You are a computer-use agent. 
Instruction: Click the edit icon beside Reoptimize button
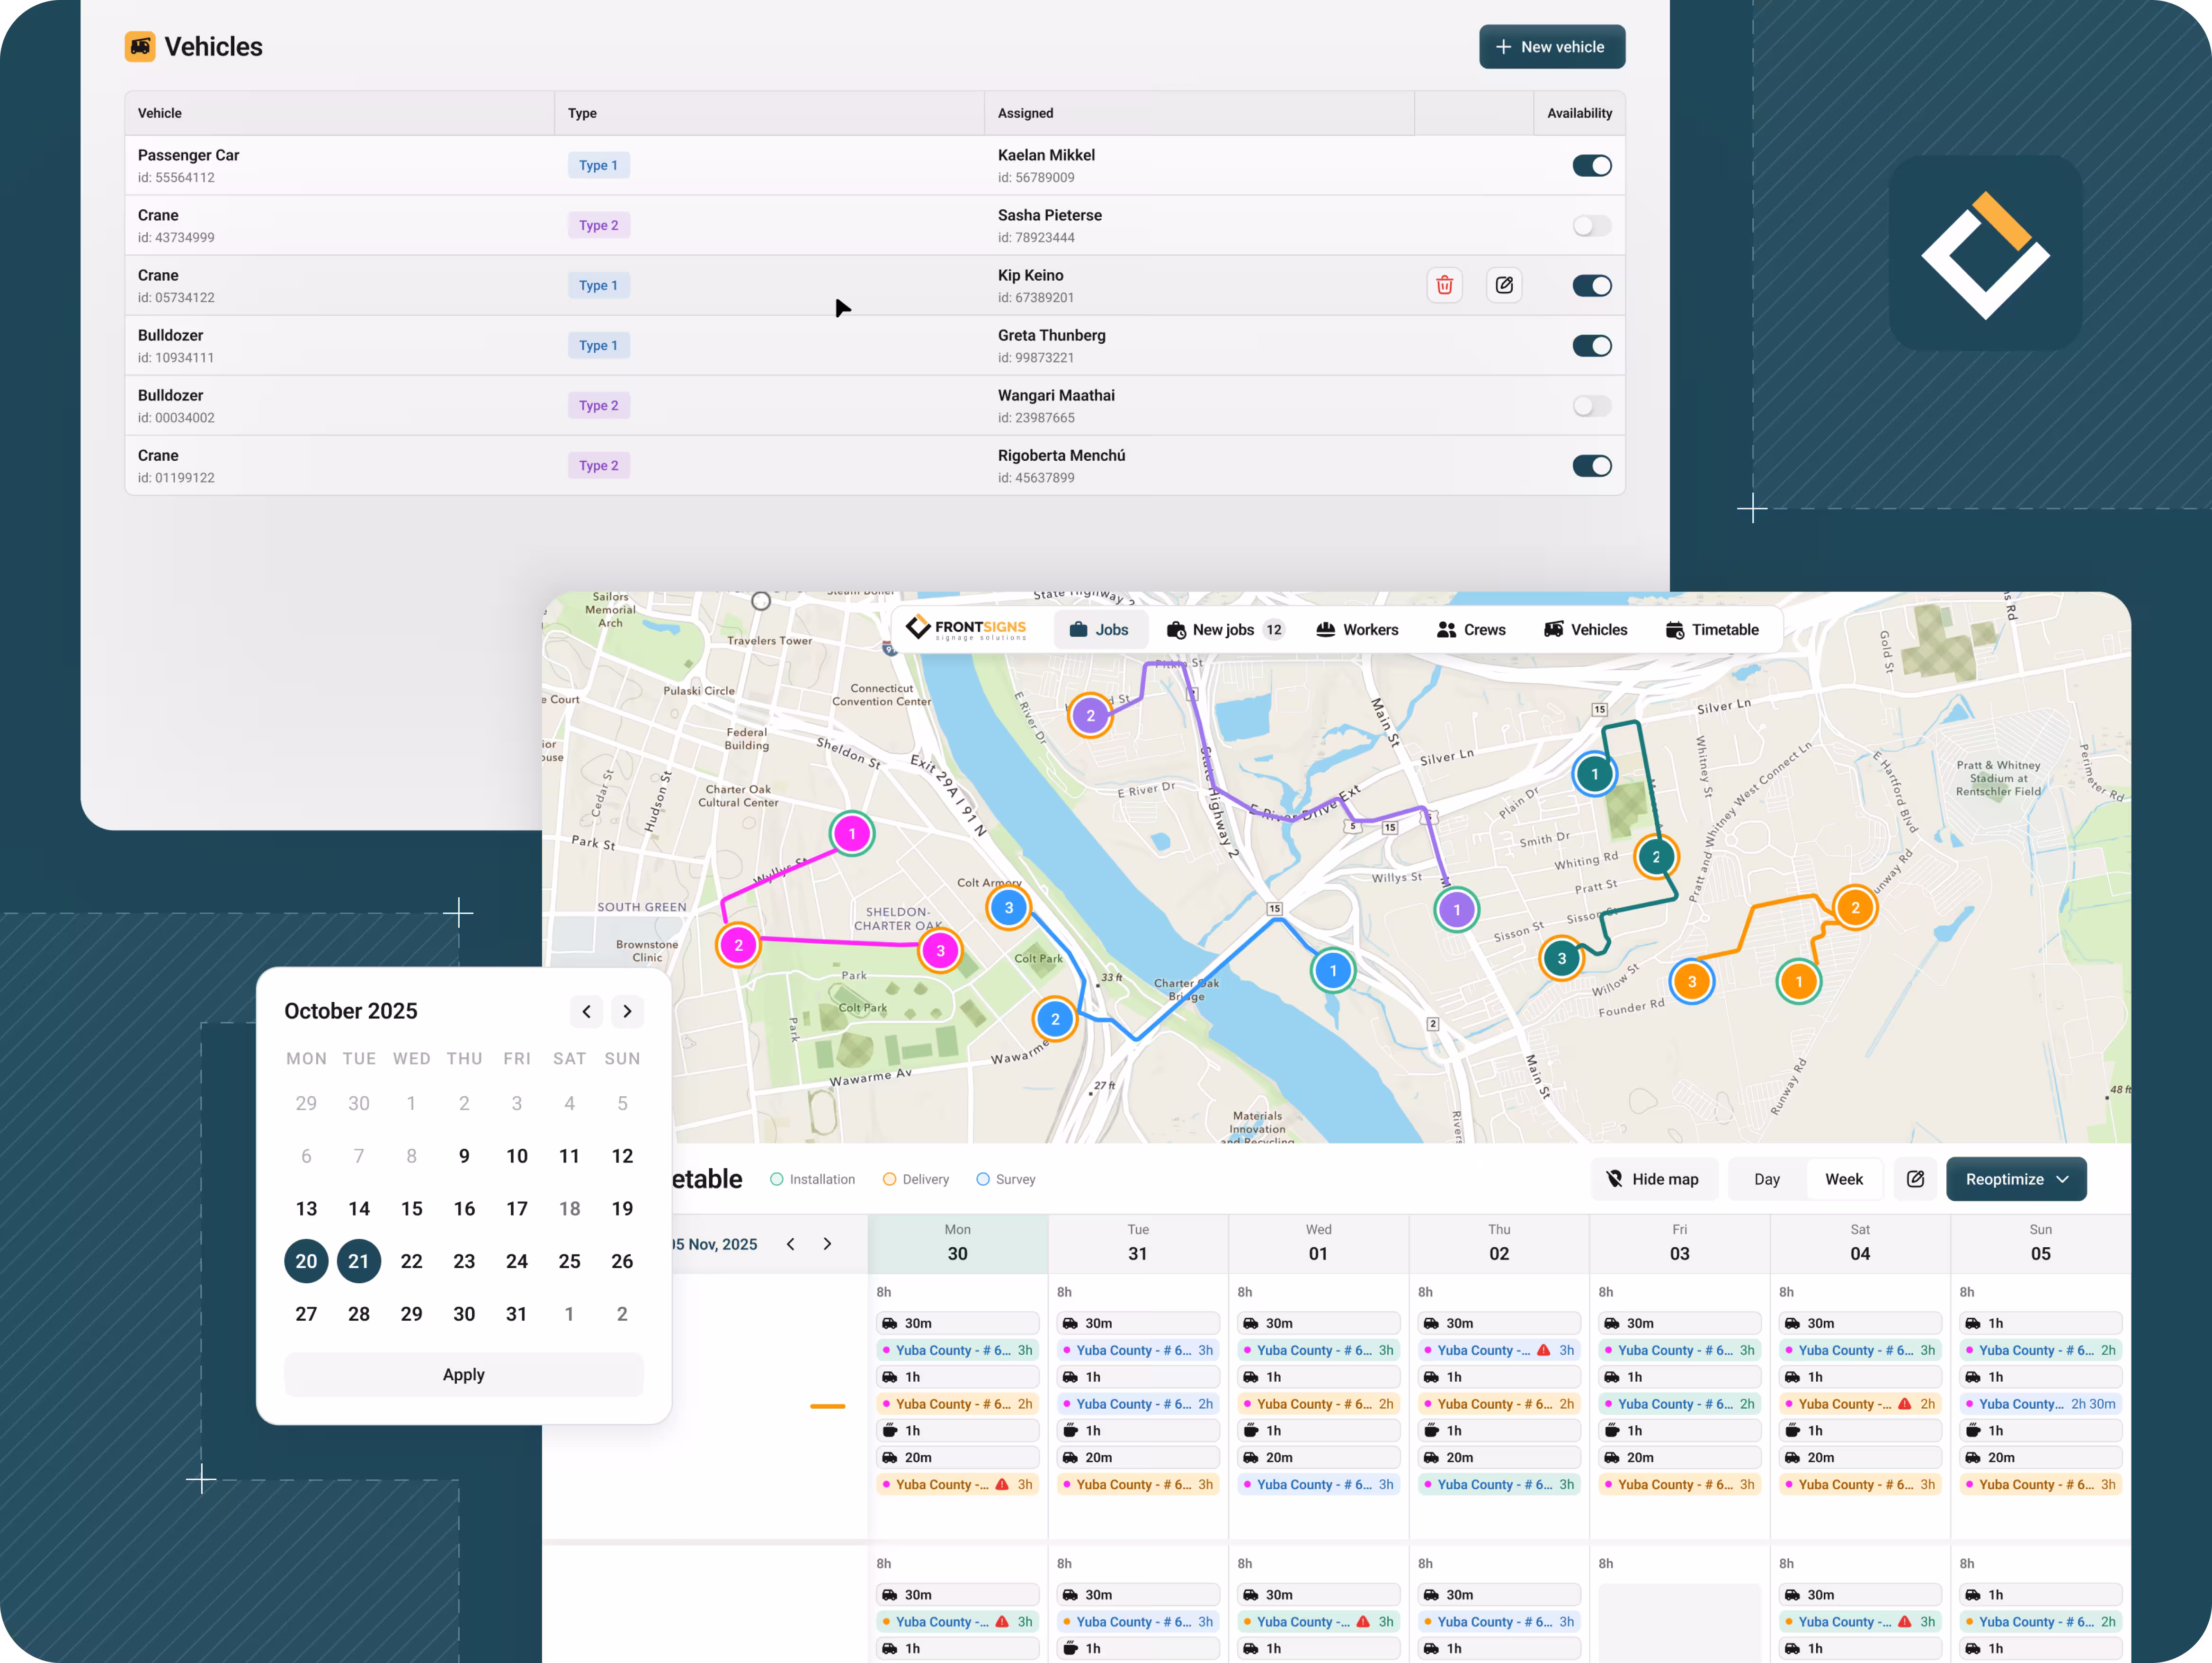click(x=1914, y=1179)
